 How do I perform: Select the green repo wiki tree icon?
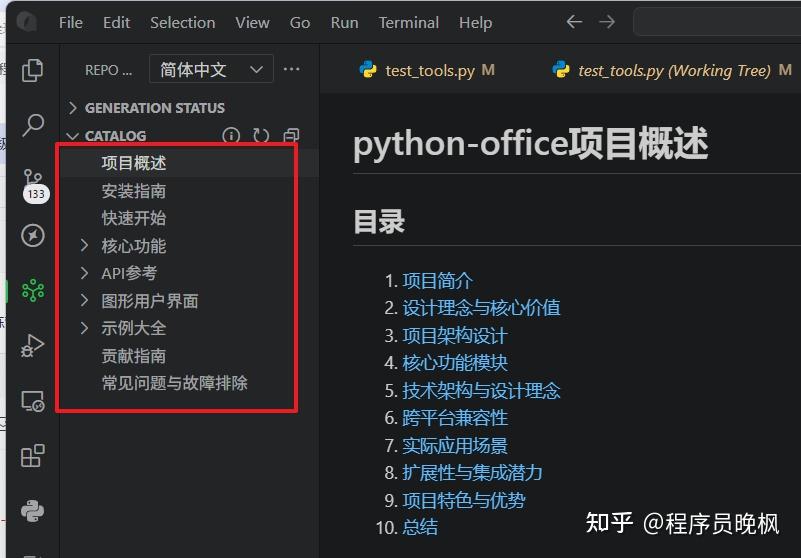[33, 290]
